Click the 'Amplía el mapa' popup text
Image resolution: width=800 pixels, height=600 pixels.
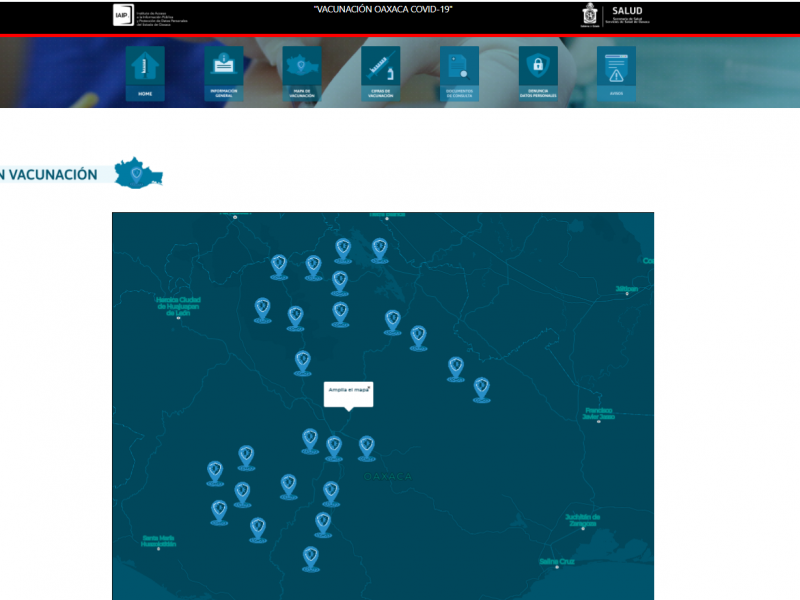pyautogui.click(x=346, y=389)
